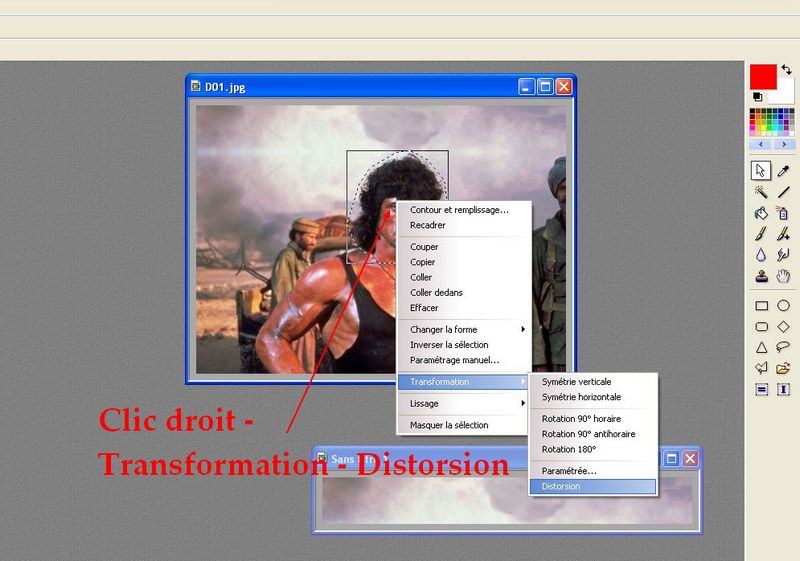Show next palette colors with right arrow

784,144
